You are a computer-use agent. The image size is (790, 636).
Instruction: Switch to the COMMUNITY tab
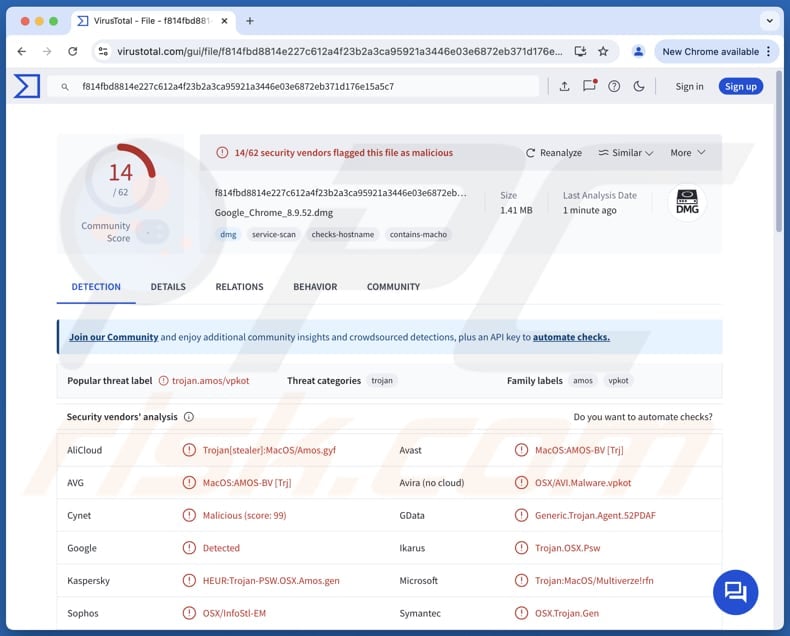393,287
